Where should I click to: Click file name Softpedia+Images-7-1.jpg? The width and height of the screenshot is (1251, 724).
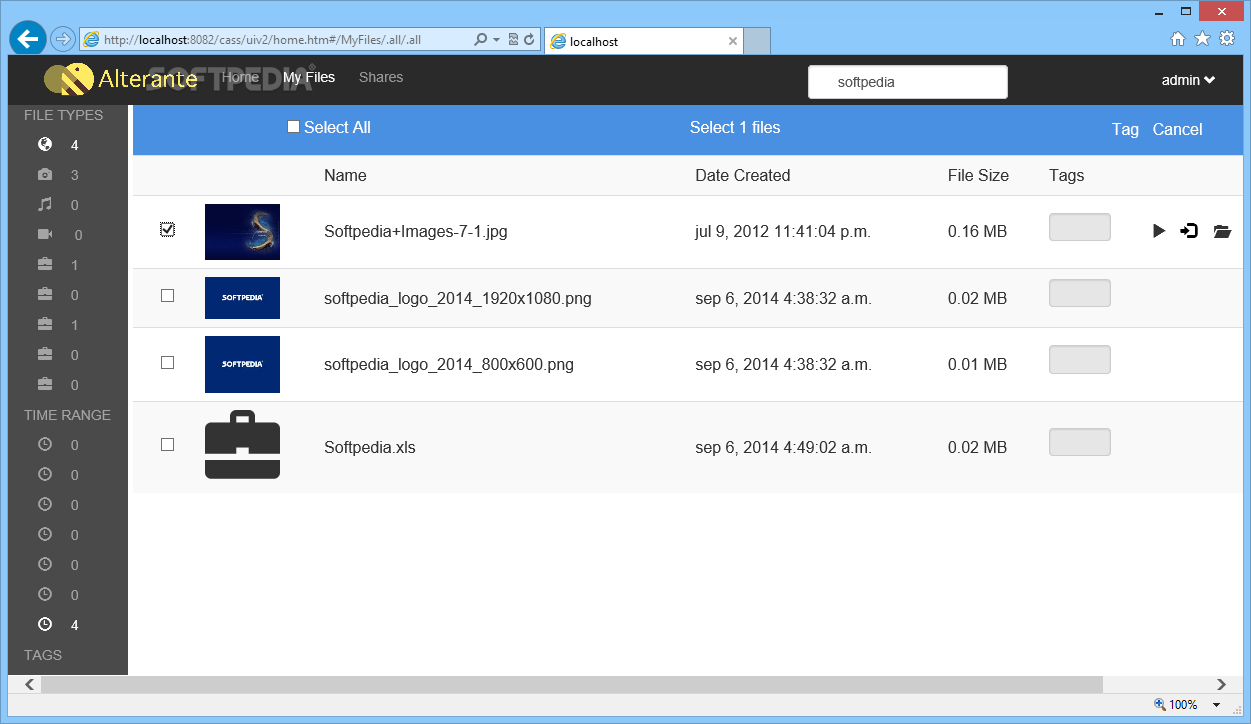pyautogui.click(x=416, y=231)
